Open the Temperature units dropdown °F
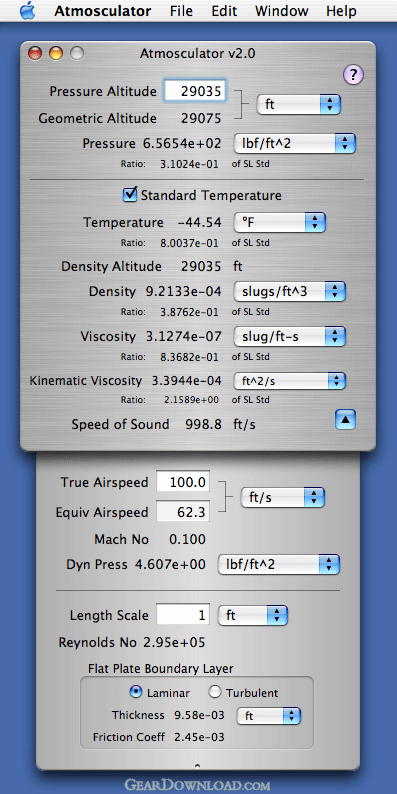 pyautogui.click(x=280, y=222)
